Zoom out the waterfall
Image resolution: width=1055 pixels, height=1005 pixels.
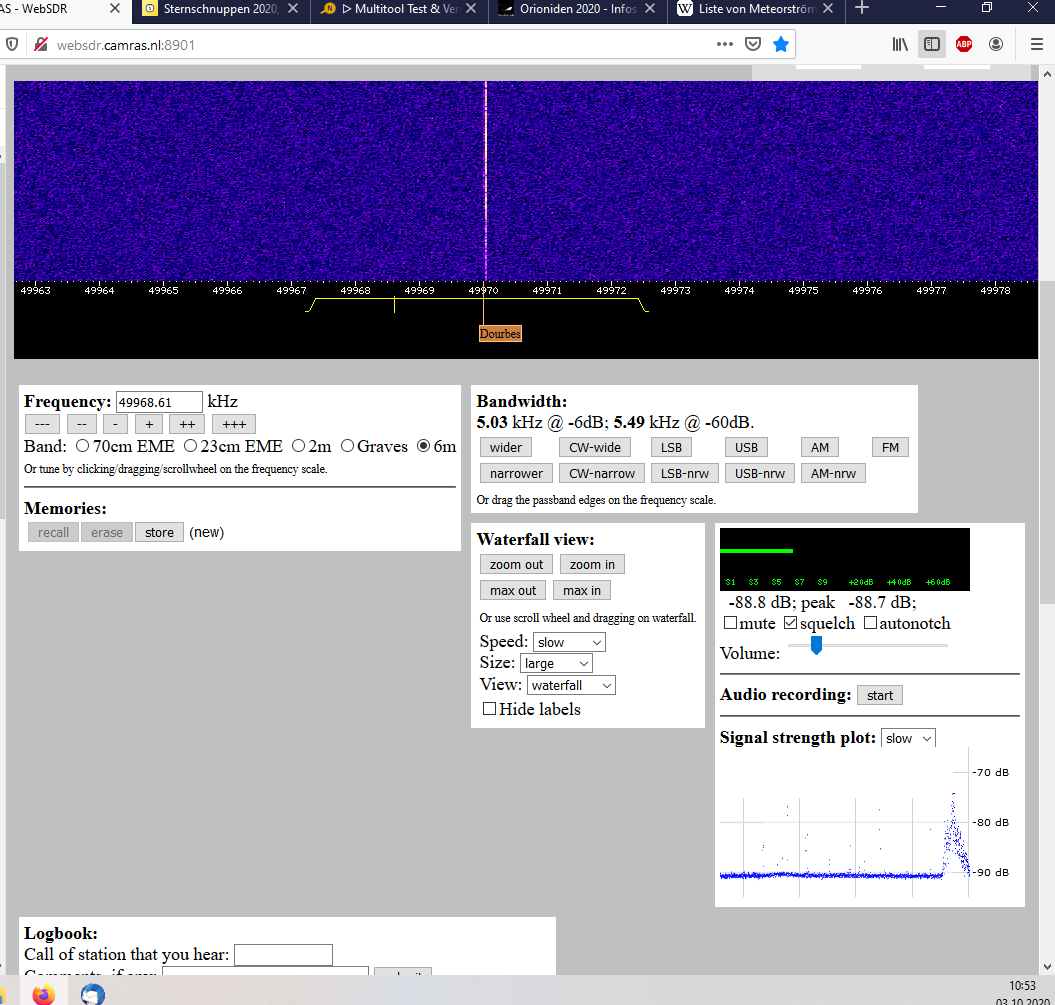516,564
